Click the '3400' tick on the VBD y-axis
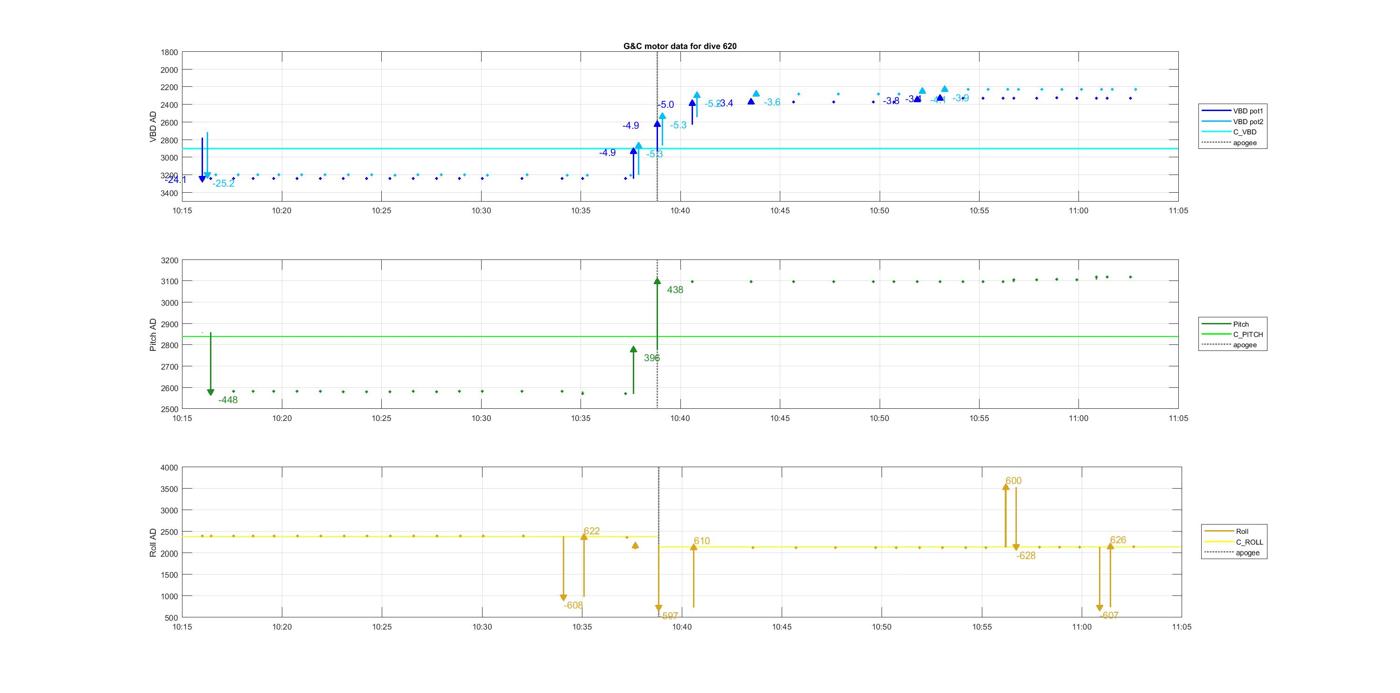 (170, 193)
